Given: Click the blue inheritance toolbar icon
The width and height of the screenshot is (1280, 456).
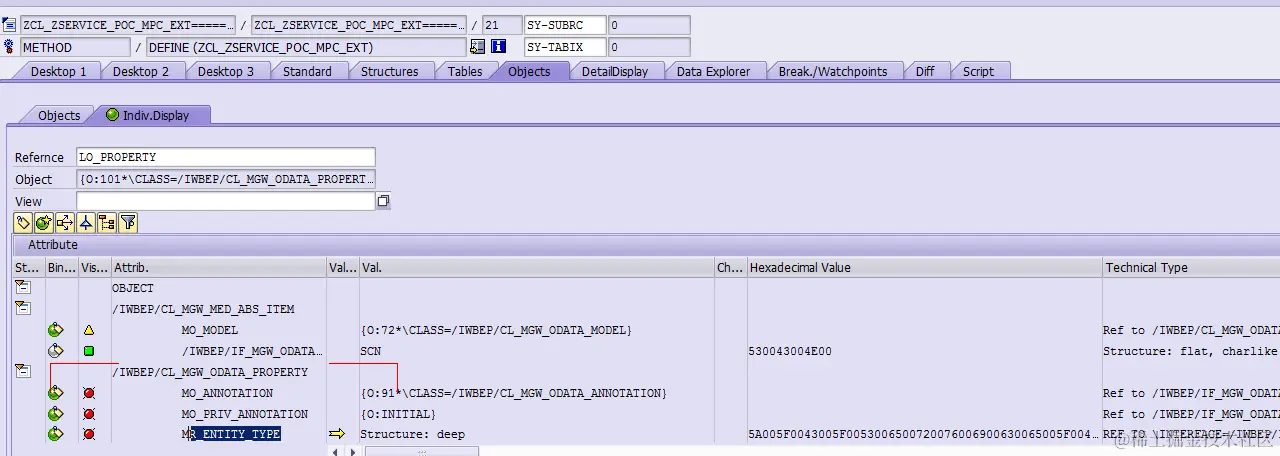Looking at the screenshot, I should pyautogui.click(x=86, y=223).
